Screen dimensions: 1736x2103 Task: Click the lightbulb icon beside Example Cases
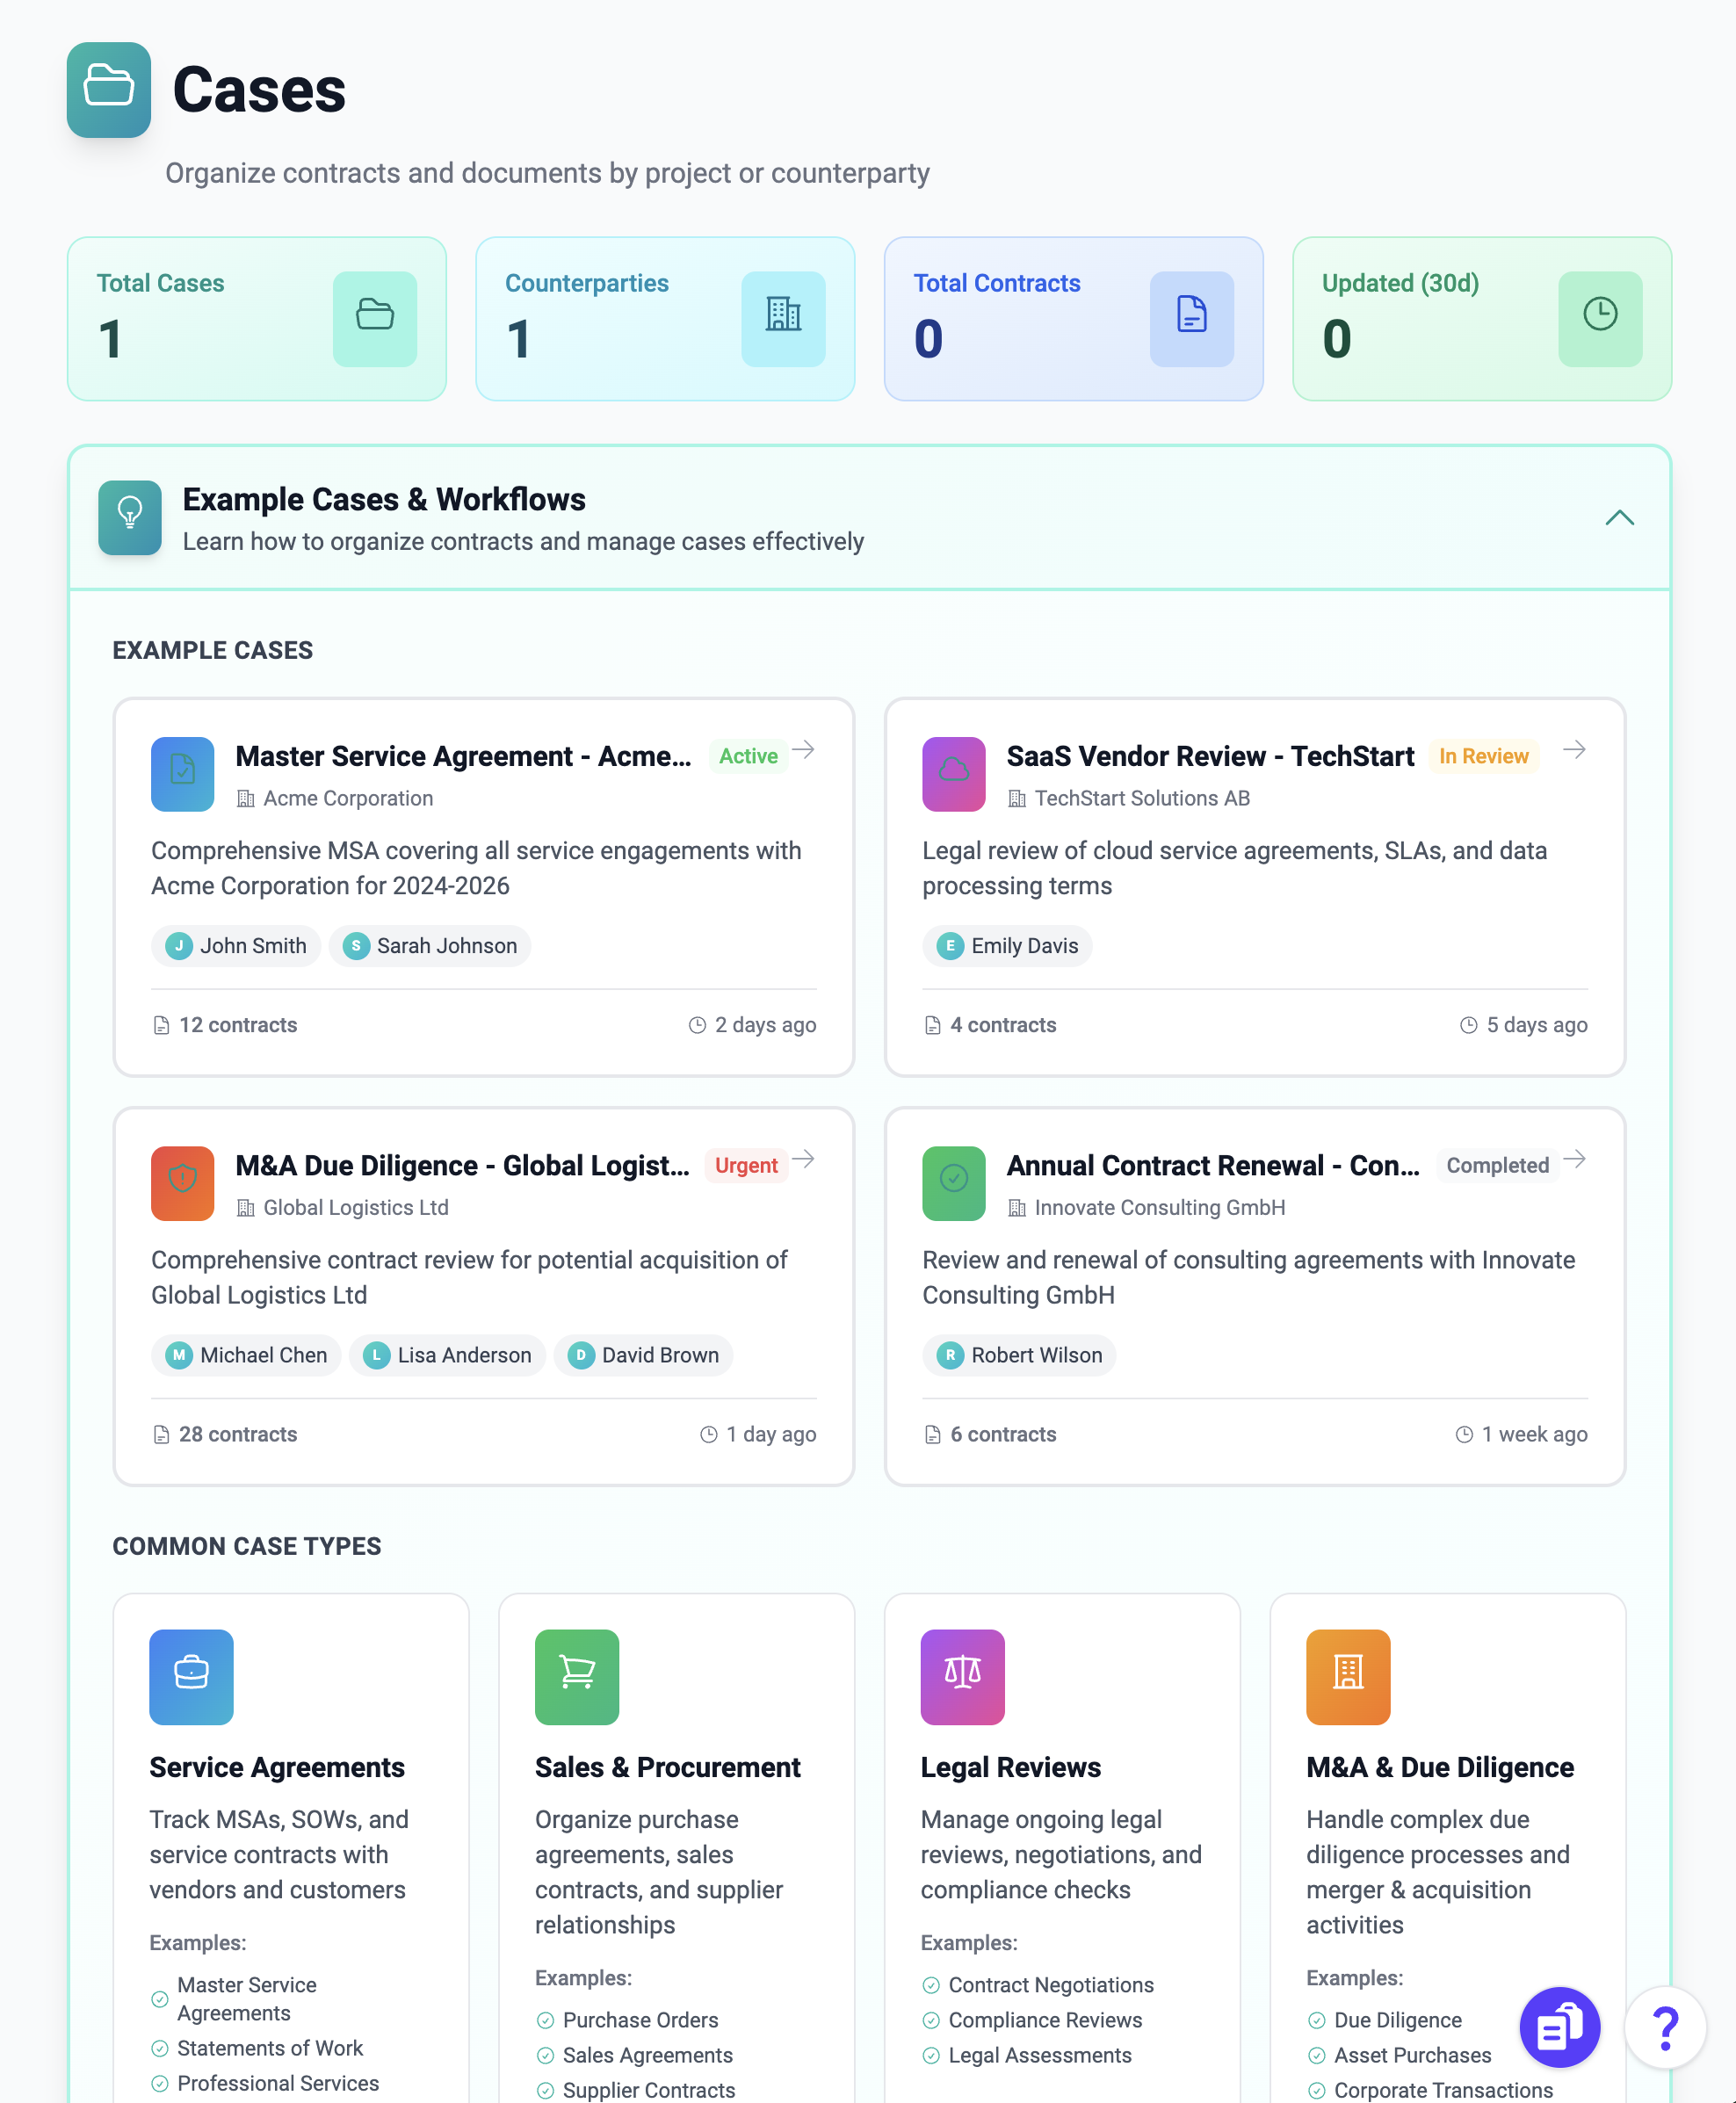coord(129,517)
